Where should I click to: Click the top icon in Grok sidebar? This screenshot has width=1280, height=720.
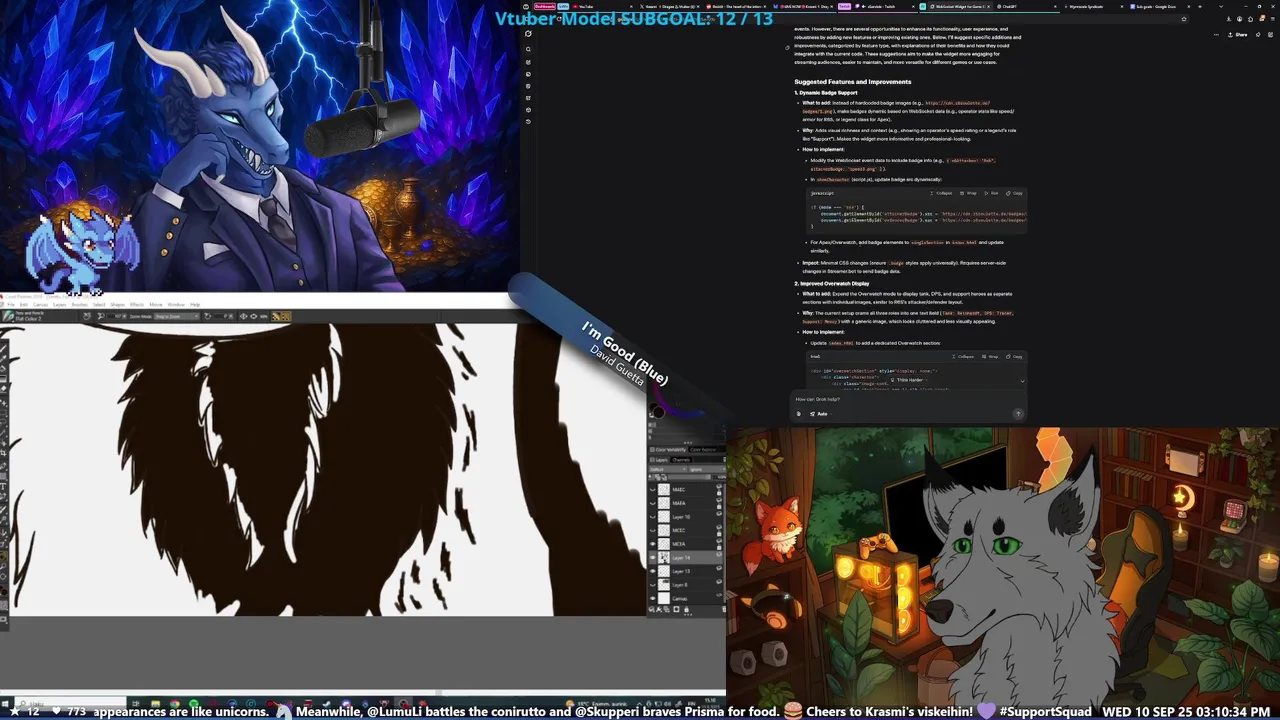[528, 34]
